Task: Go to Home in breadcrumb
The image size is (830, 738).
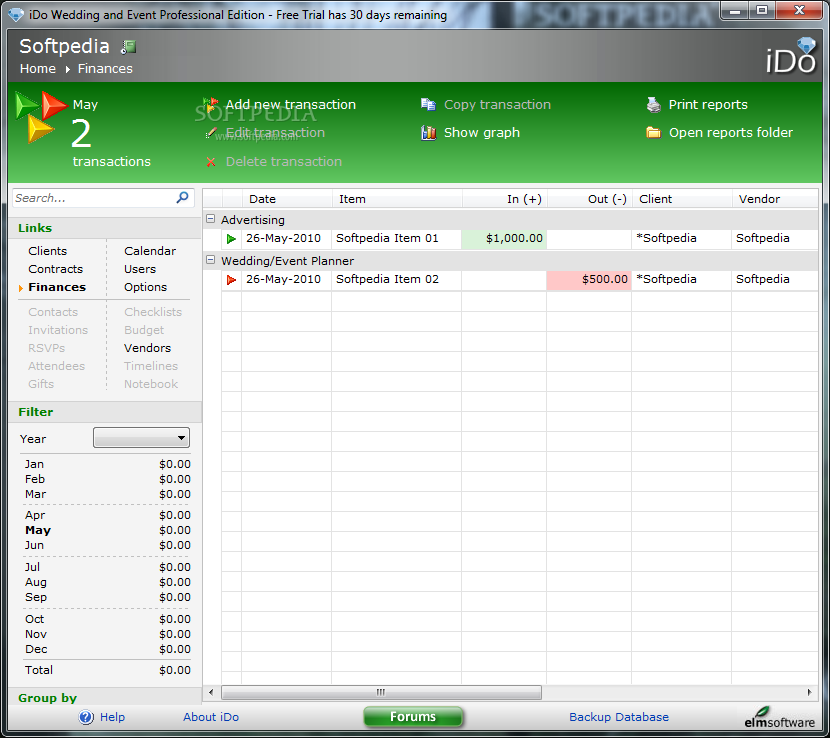Action: click(38, 69)
